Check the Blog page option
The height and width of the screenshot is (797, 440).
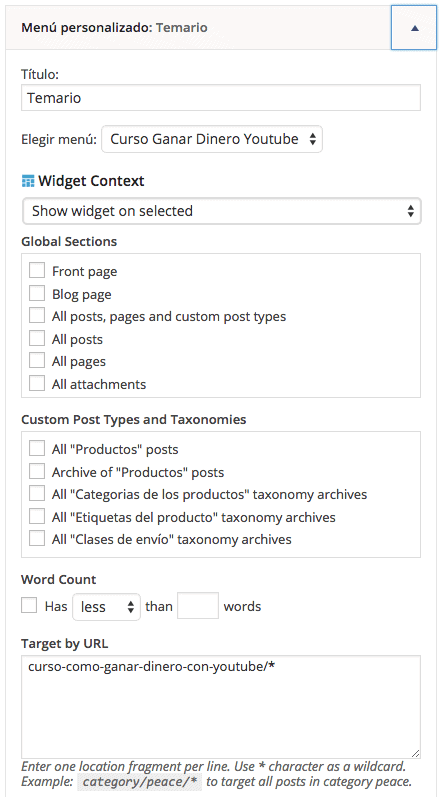tap(37, 294)
